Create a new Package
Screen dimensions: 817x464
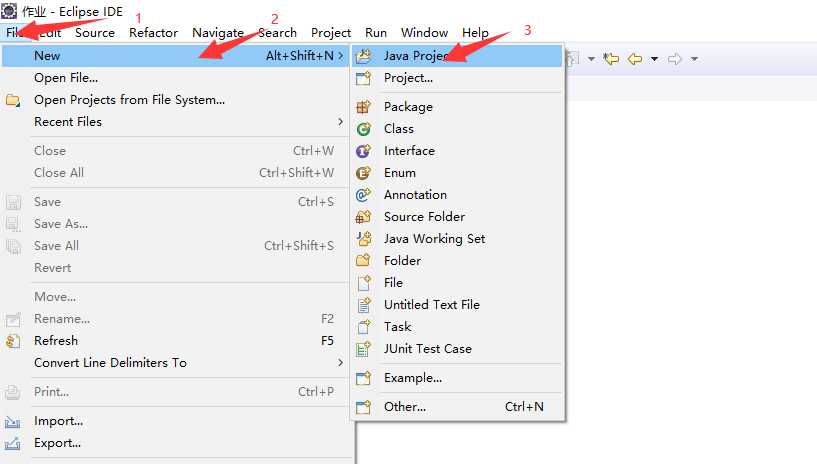[457, 107]
